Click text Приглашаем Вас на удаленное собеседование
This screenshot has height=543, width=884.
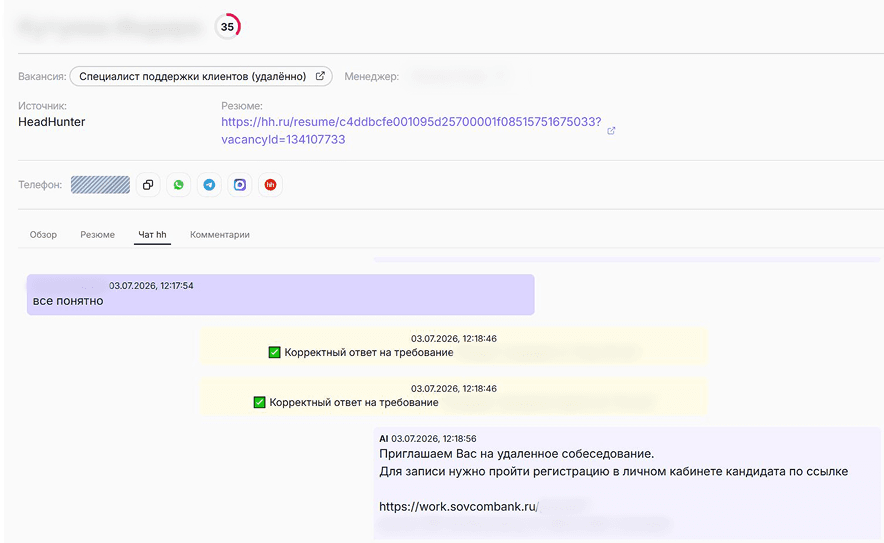tap(516, 454)
